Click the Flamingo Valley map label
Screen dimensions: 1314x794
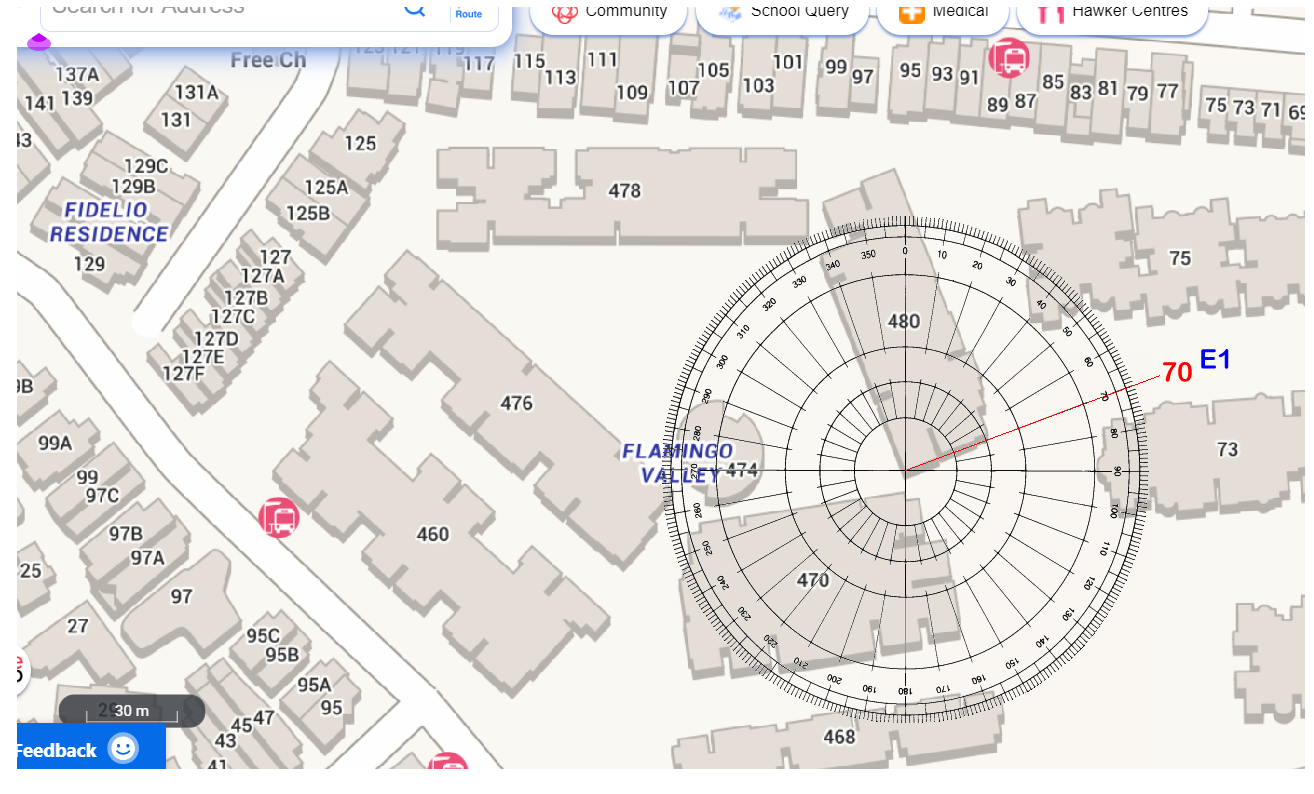tap(678, 463)
